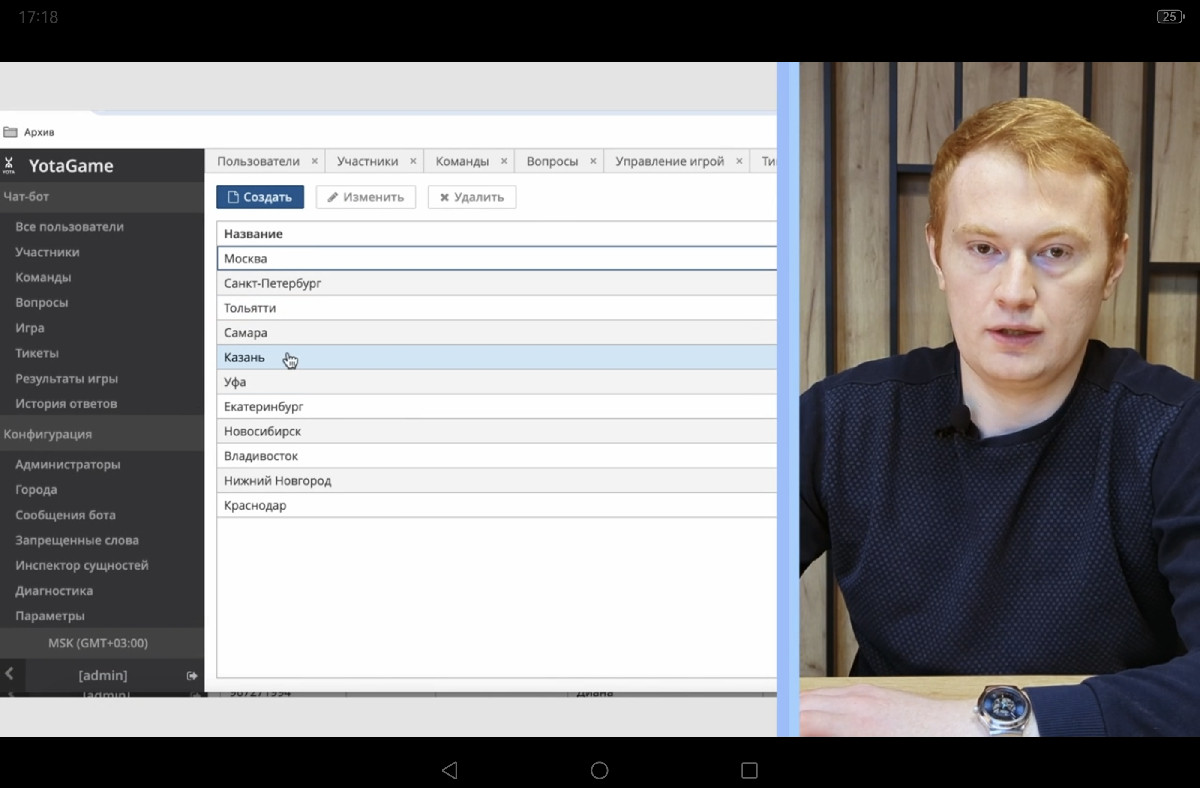
Task: Tap the Android recent apps button
Action: pyautogui.click(x=749, y=770)
